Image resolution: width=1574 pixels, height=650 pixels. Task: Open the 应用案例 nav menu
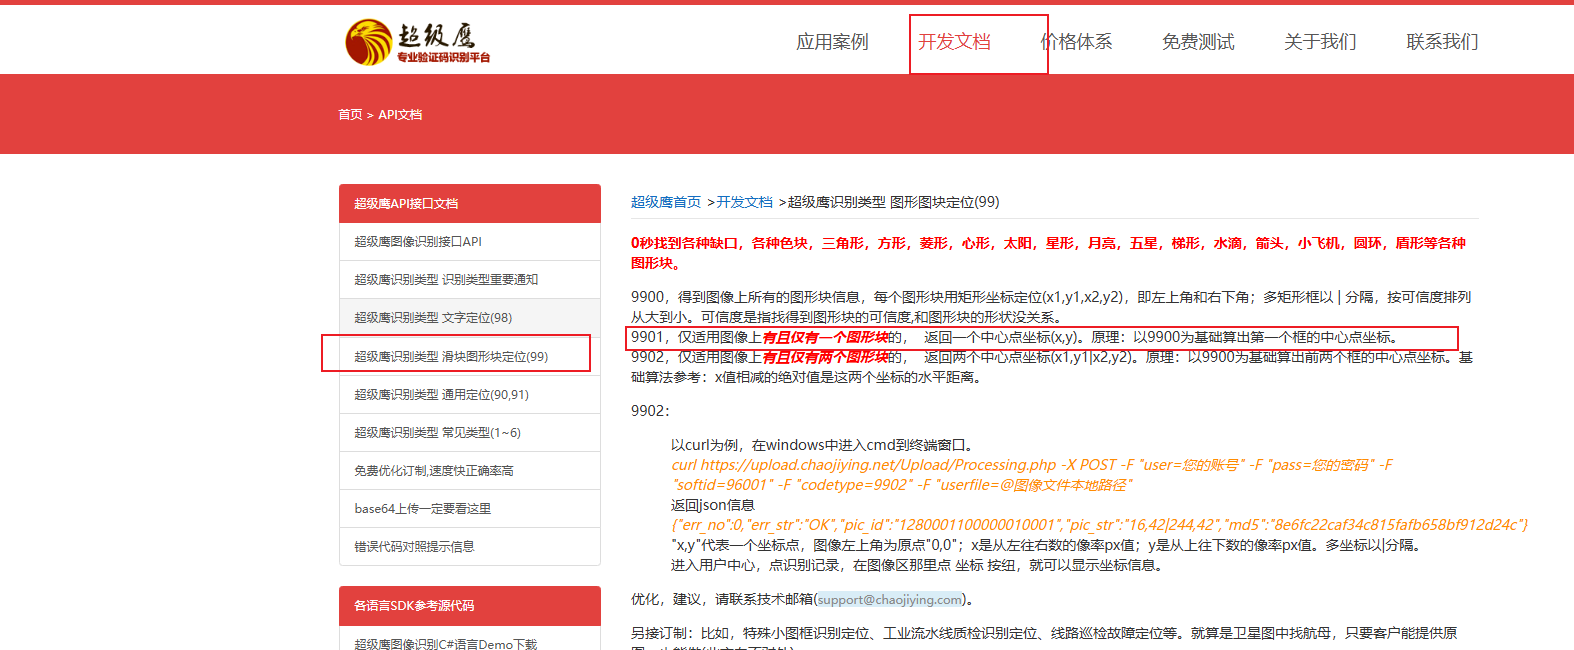tap(832, 42)
